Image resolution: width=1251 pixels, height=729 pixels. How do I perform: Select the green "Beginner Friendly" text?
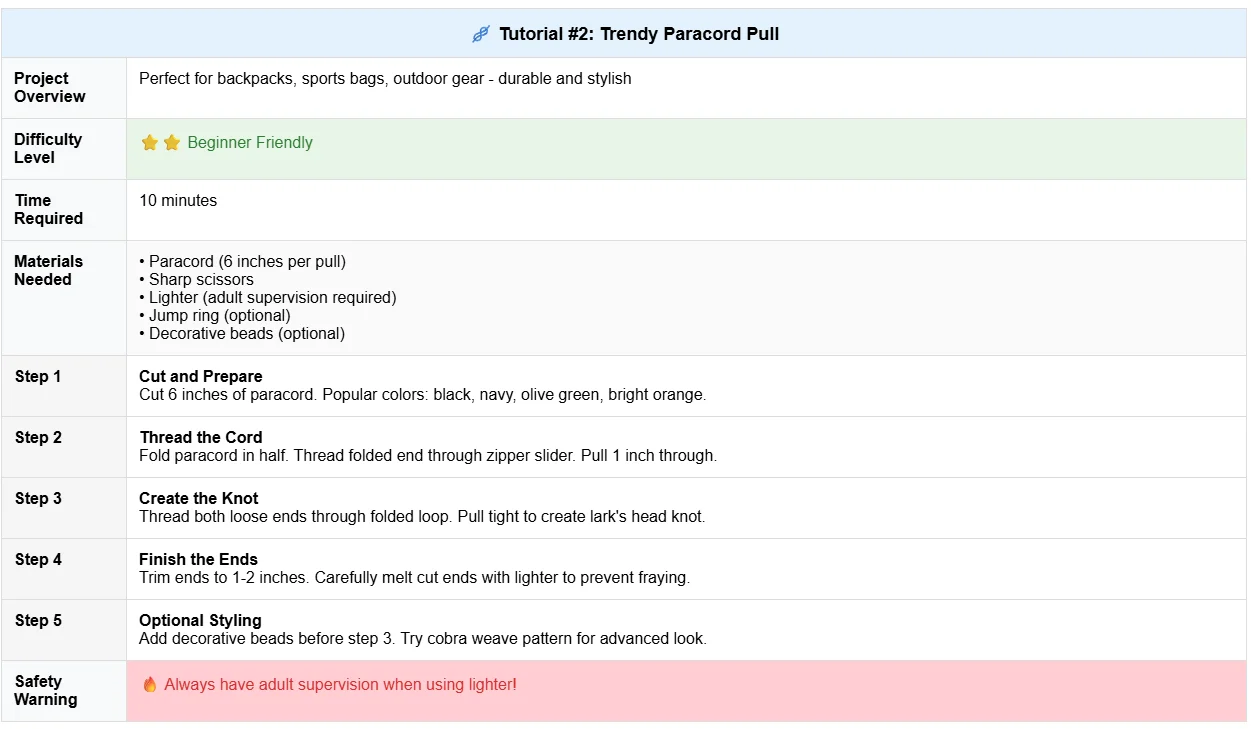tap(250, 143)
